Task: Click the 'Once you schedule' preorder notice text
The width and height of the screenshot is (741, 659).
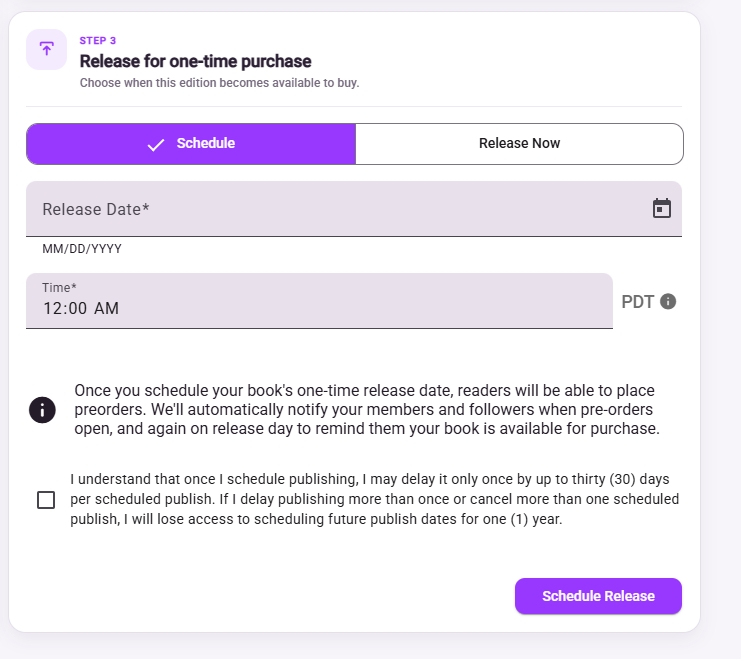Action: pyautogui.click(x=367, y=409)
